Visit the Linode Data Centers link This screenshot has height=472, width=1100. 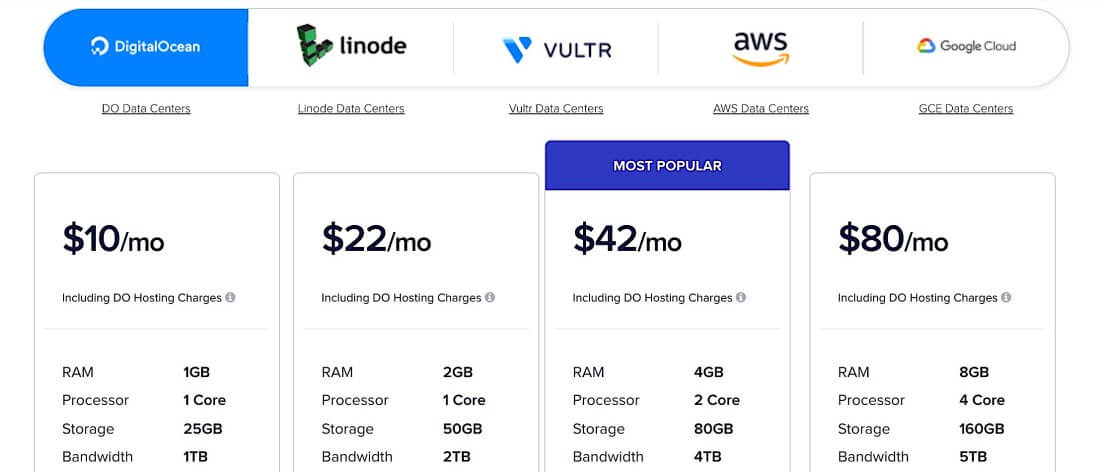tap(351, 108)
